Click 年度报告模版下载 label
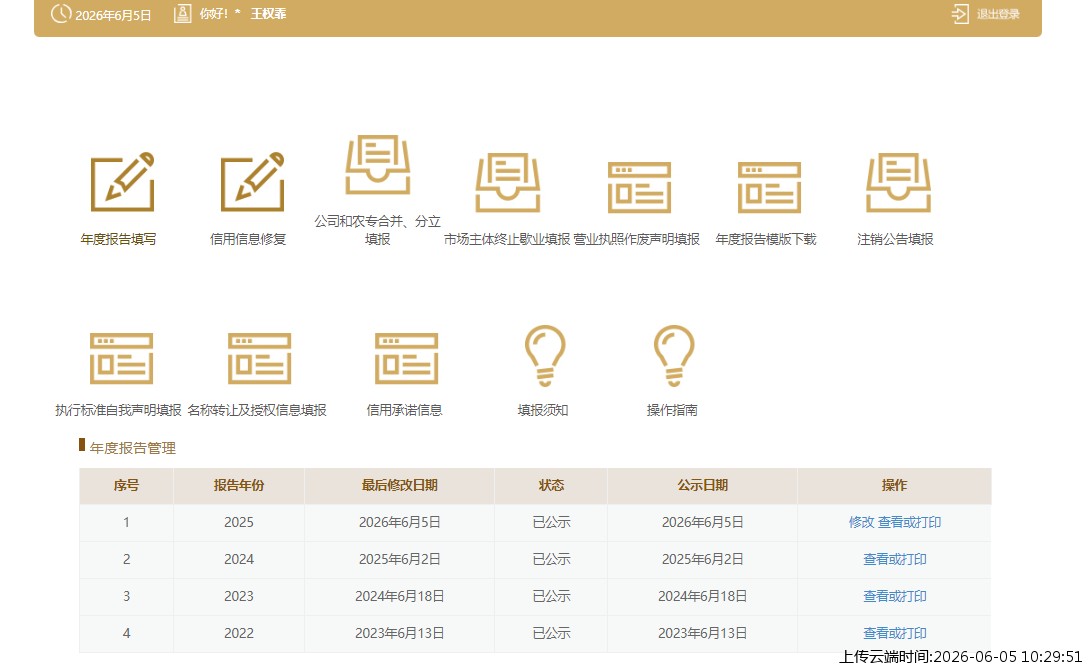 click(x=766, y=239)
